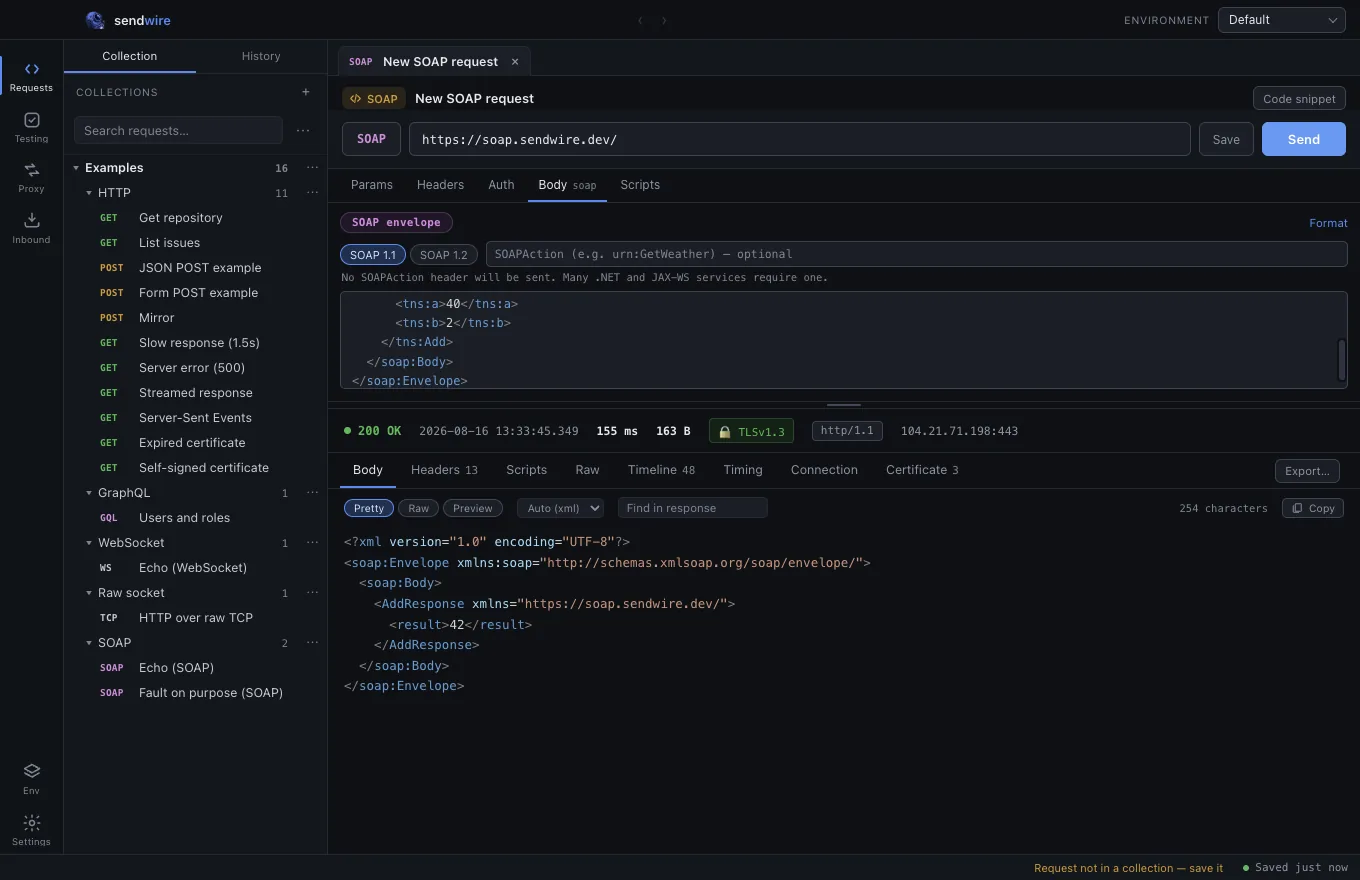Screen dimensions: 1360x880
Task: Go forward with the navigation arrow
Action: pos(664,20)
